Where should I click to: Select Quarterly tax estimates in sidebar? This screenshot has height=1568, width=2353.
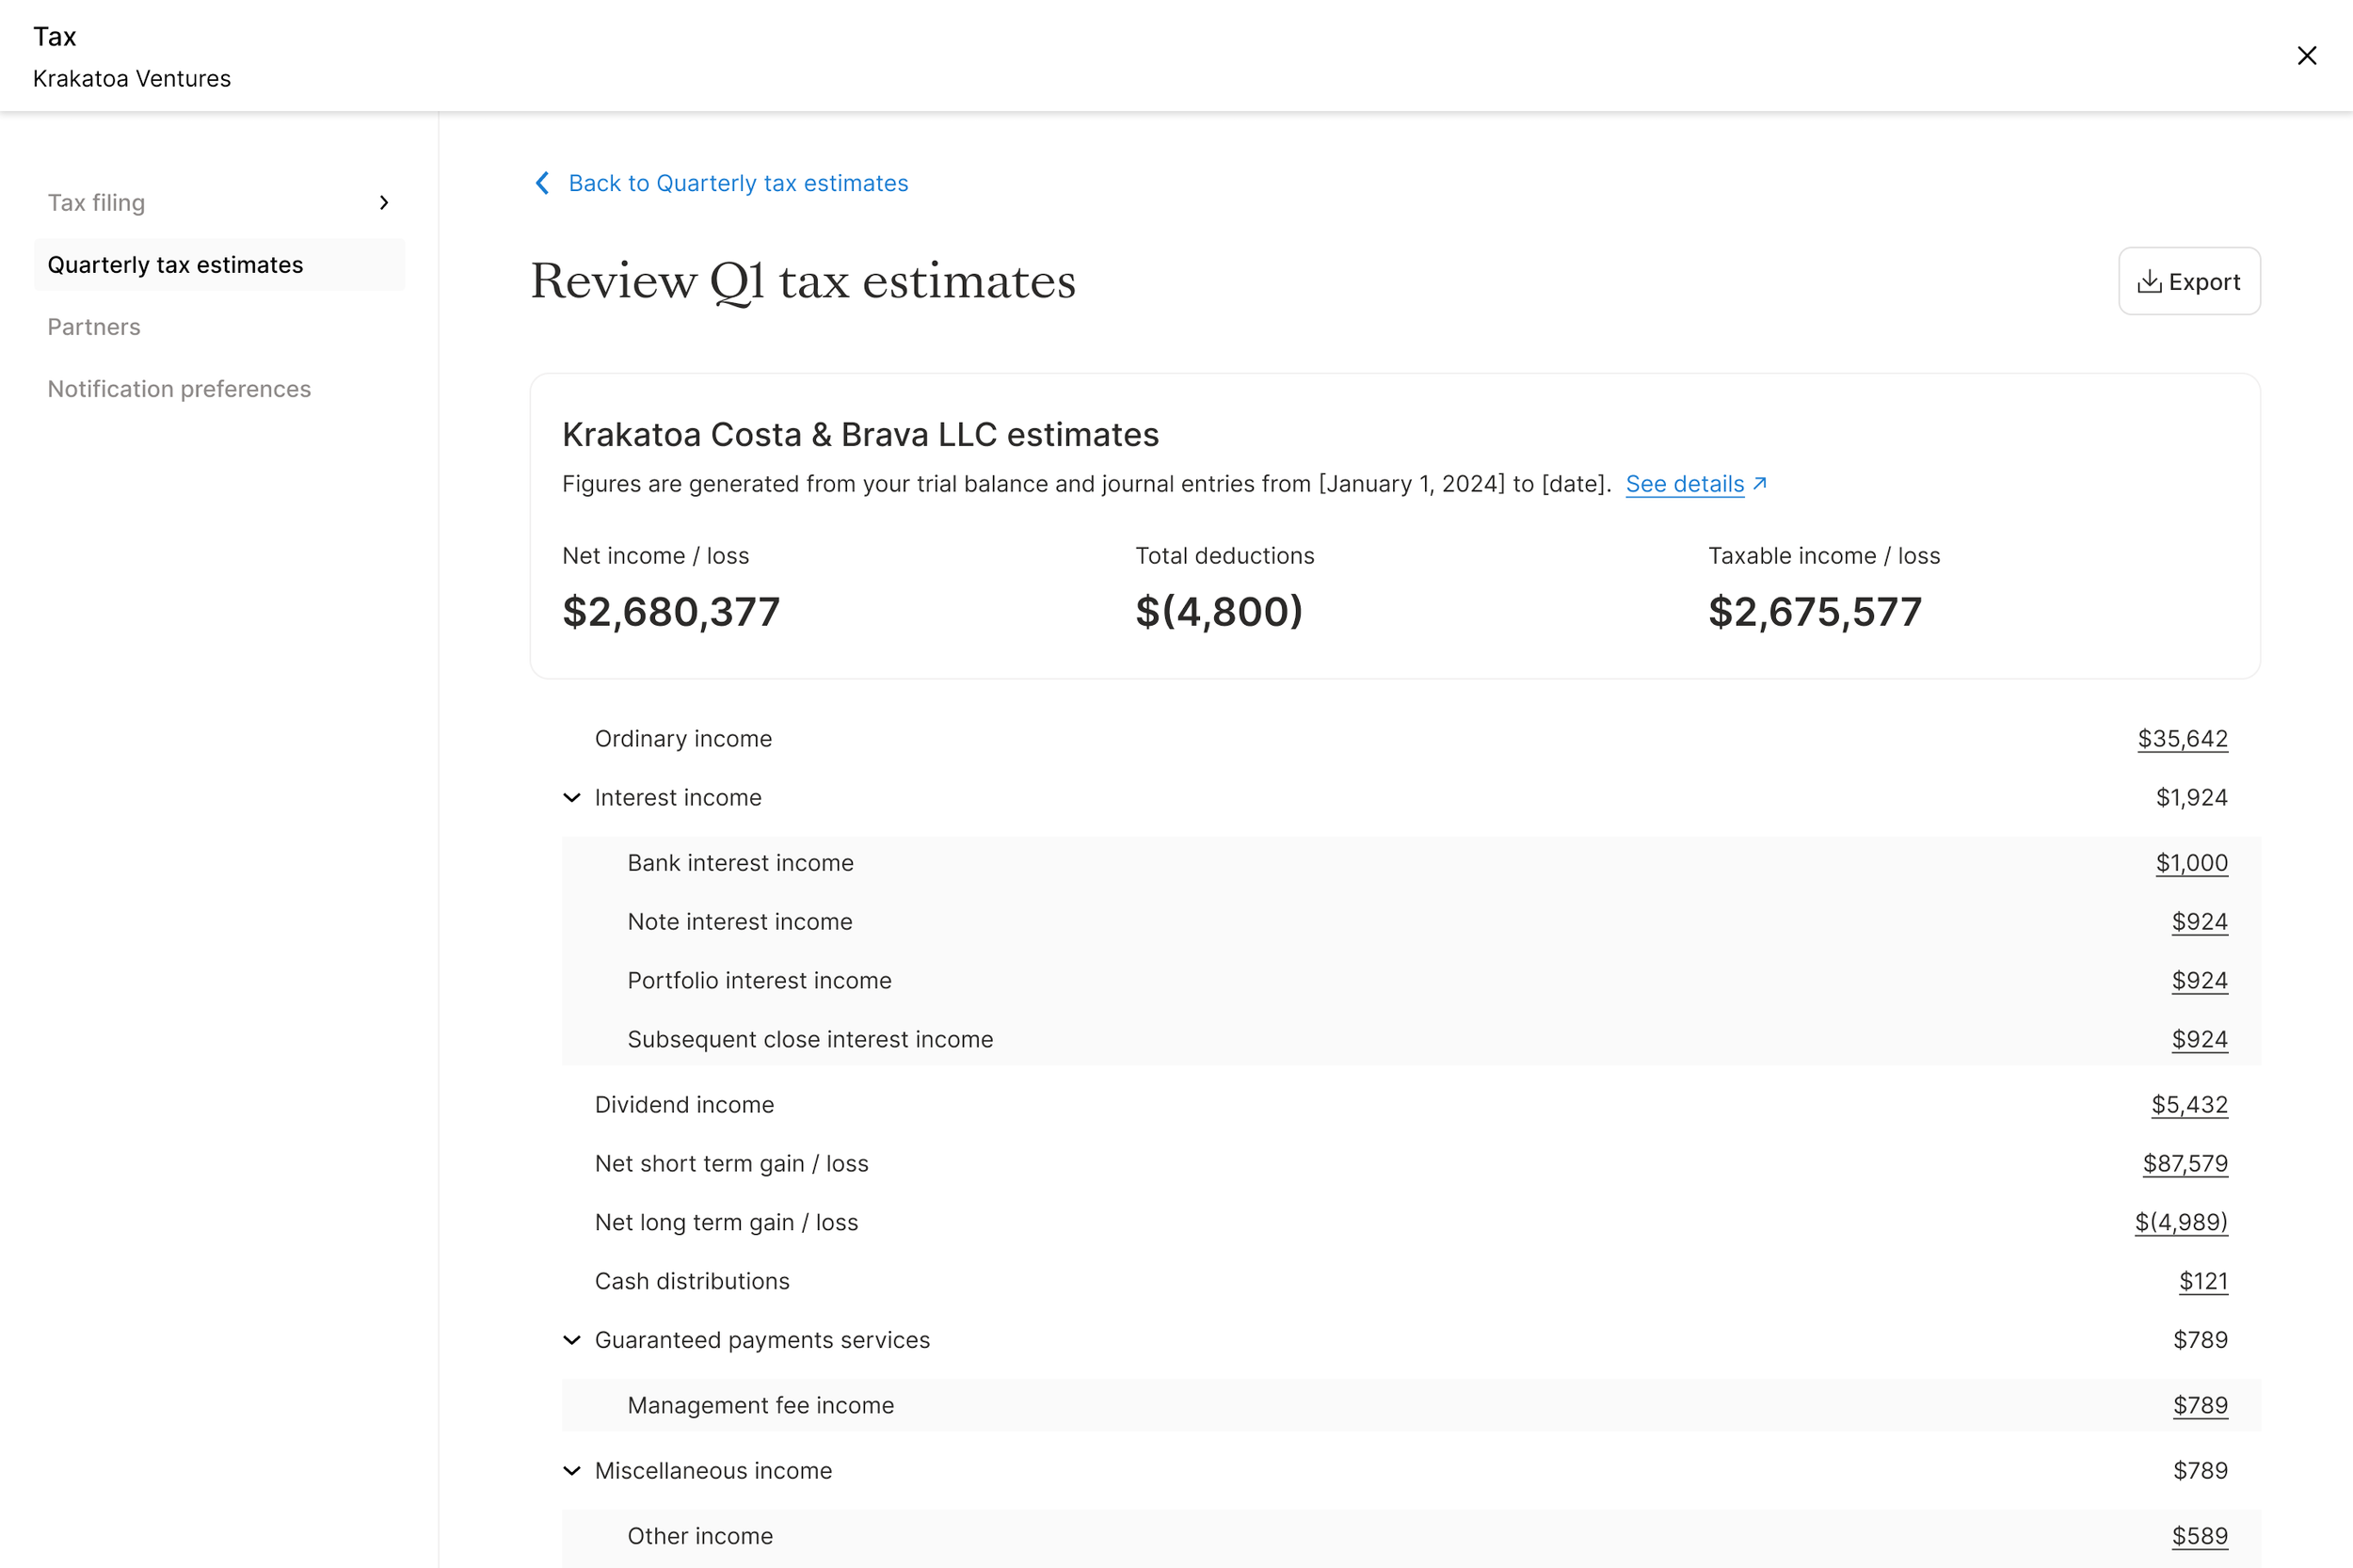[x=176, y=265]
